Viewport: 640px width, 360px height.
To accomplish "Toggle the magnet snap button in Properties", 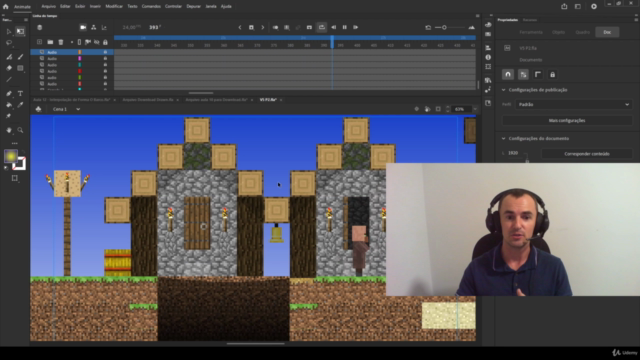I will point(508,74).
